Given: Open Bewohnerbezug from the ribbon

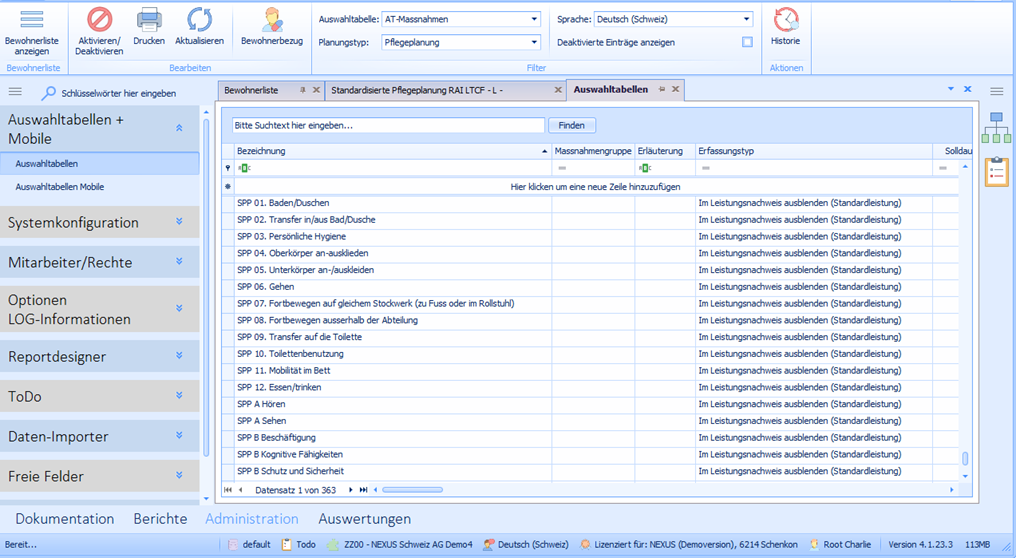Looking at the screenshot, I should 271,20.
